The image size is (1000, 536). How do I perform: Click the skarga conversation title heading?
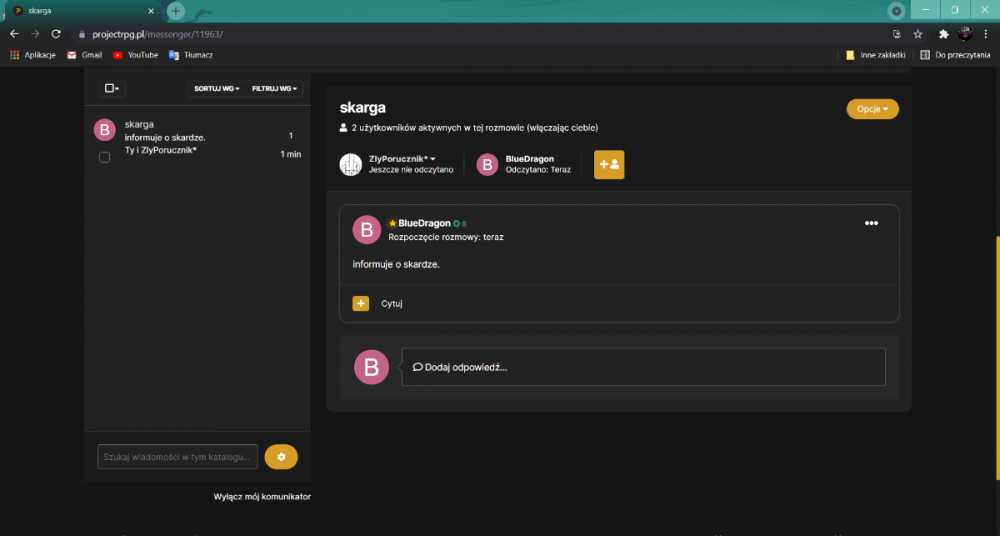[362, 108]
